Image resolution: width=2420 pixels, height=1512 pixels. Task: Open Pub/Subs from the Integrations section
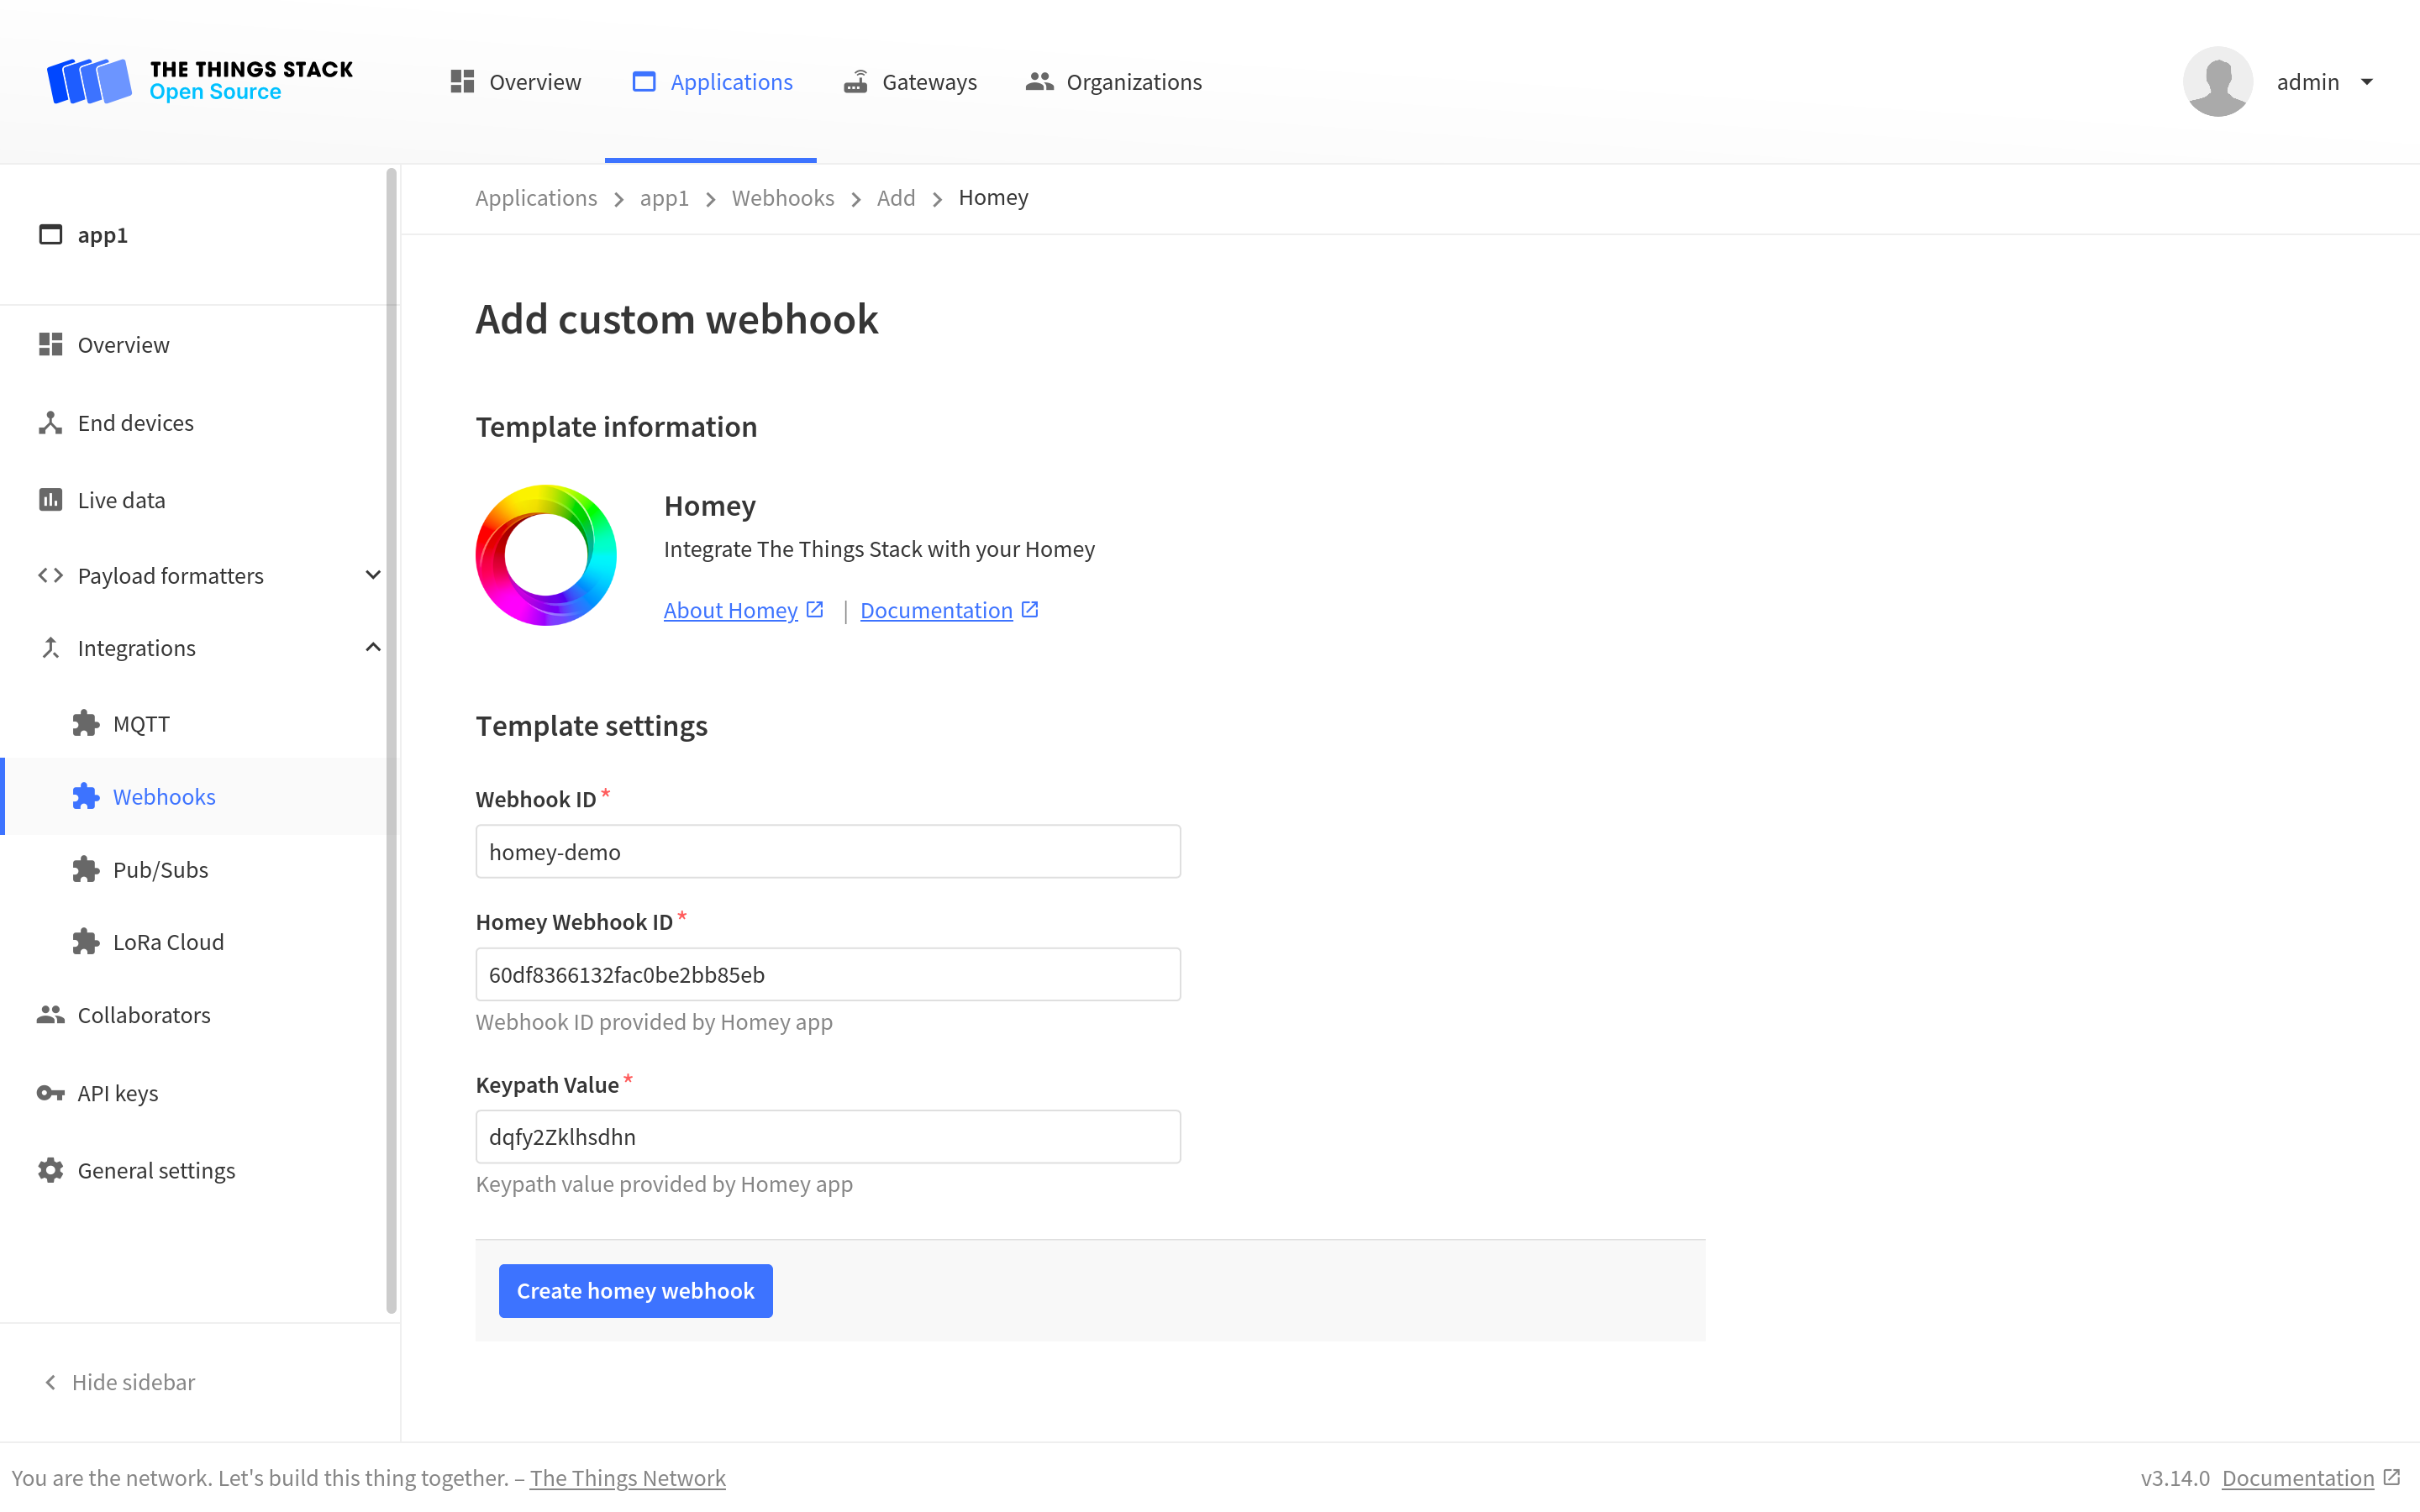pos(159,869)
